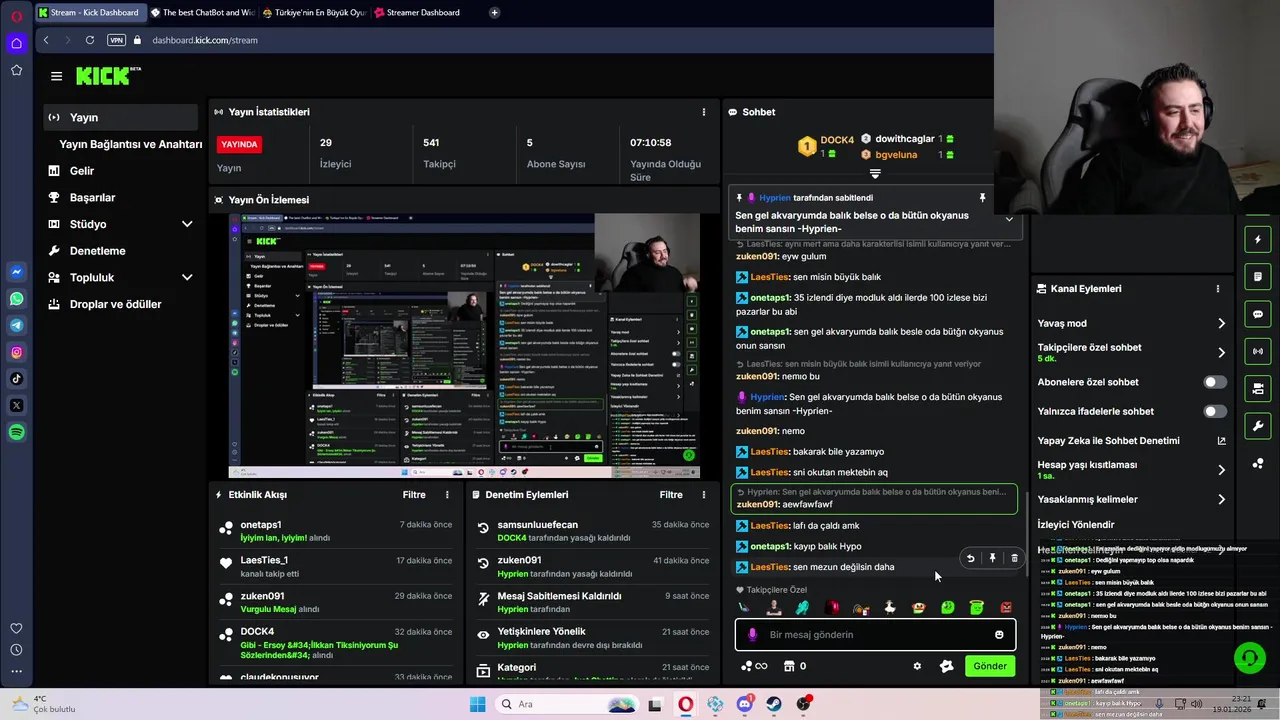
Task: Open Yayın İstatistikleri three-dot menu
Action: (704, 112)
